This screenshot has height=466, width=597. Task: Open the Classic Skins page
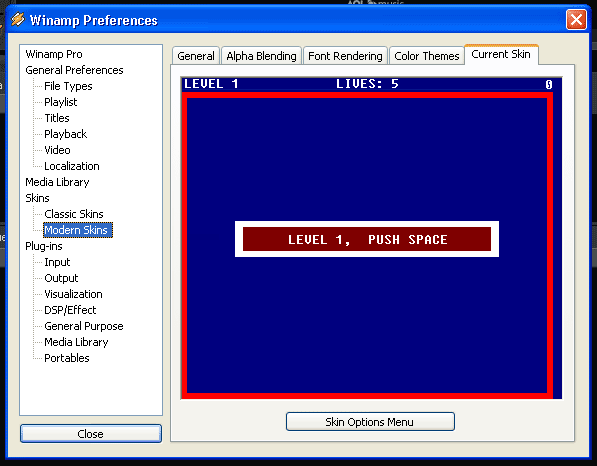[73, 214]
